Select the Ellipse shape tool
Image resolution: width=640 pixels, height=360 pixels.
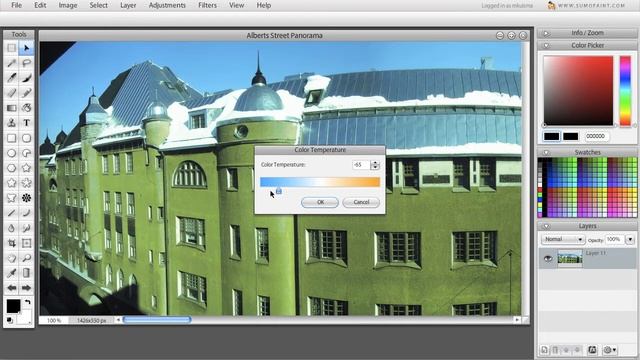click(x=11, y=153)
